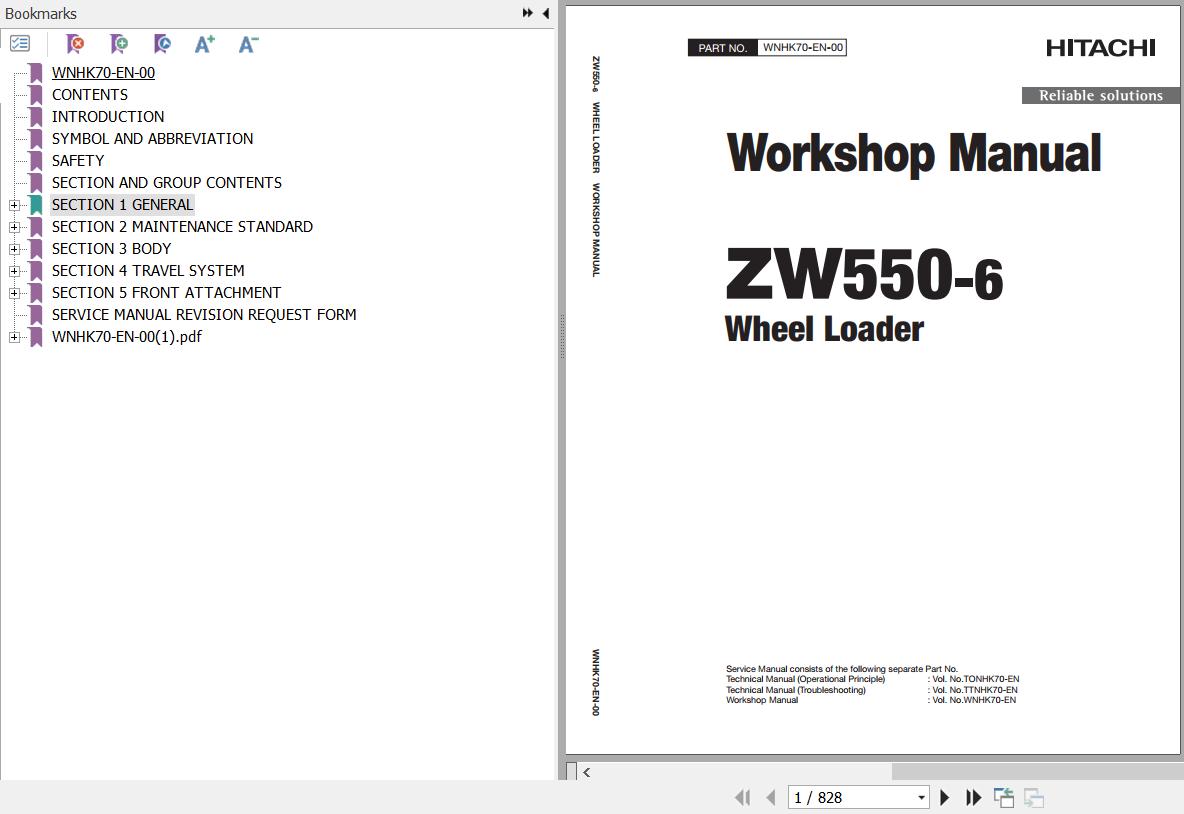Select the WNHK70-EN-00(1).pdf bookmark label
The height and width of the screenshot is (814, 1184).
click(127, 336)
